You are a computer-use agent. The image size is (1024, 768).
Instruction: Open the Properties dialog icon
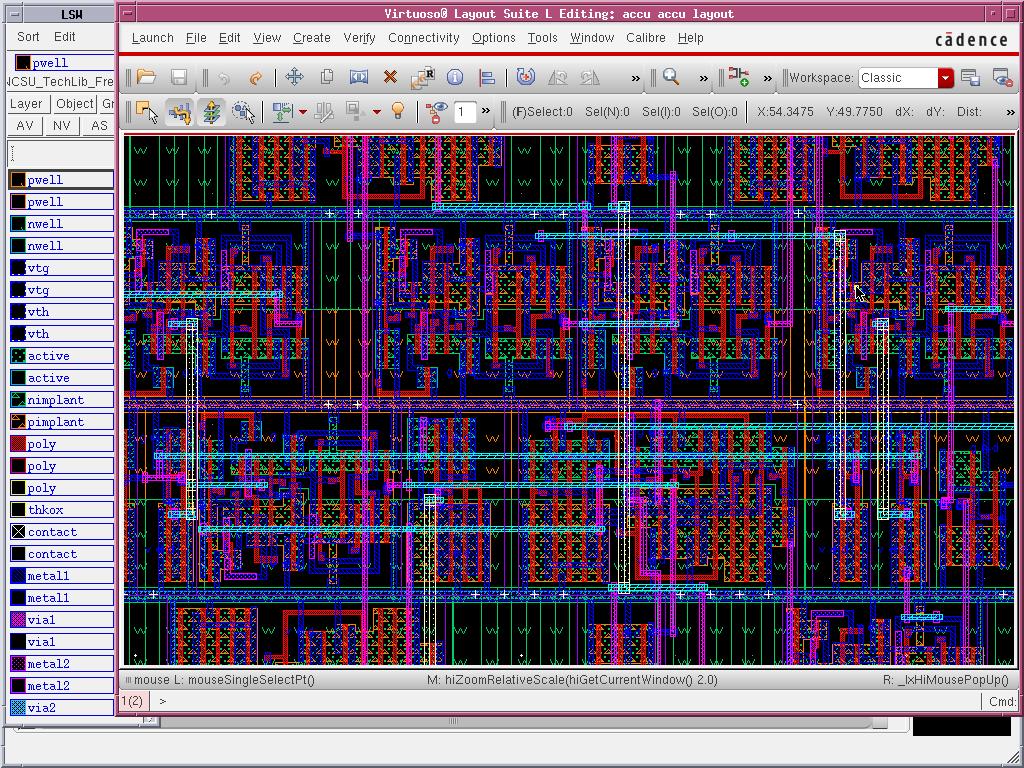(x=455, y=76)
